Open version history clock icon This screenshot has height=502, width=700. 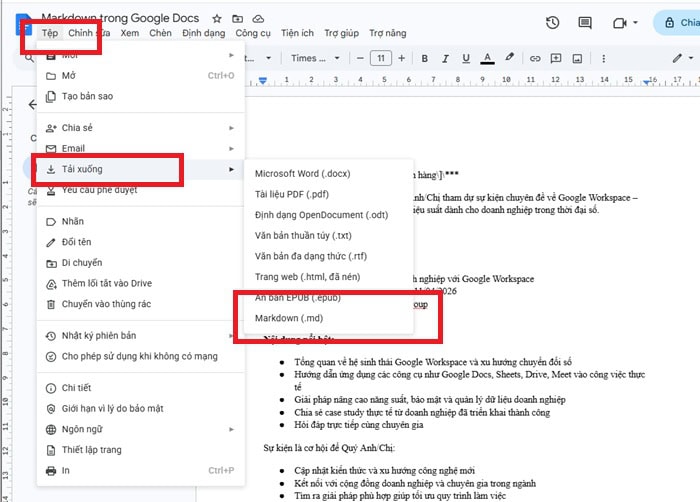553,23
